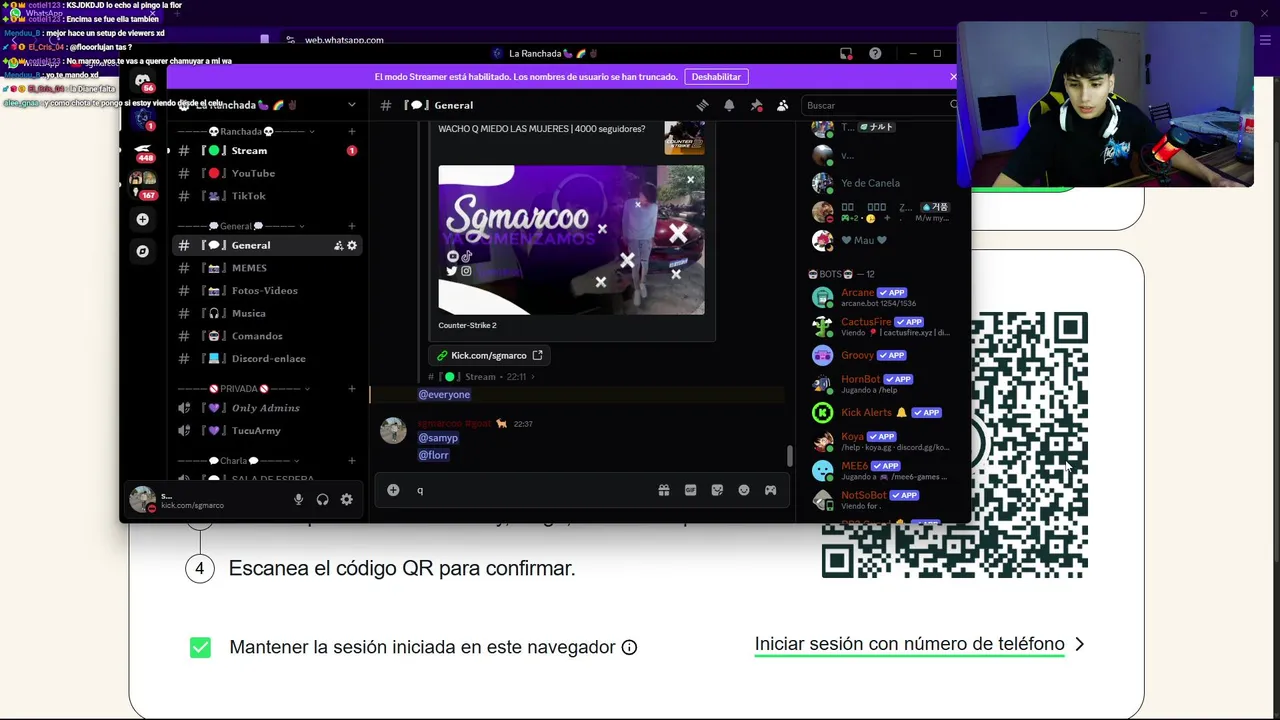Jump to forwarded Stream channel source
Screen dimensions: 1280x720
(481, 377)
